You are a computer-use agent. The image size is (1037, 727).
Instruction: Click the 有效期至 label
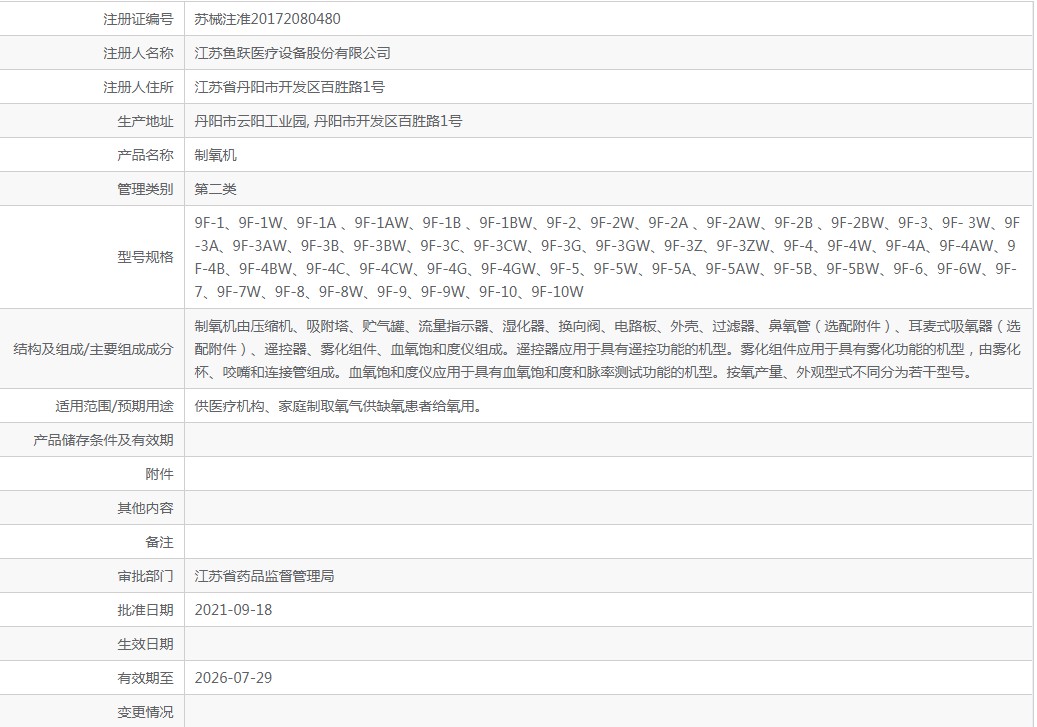coord(145,678)
